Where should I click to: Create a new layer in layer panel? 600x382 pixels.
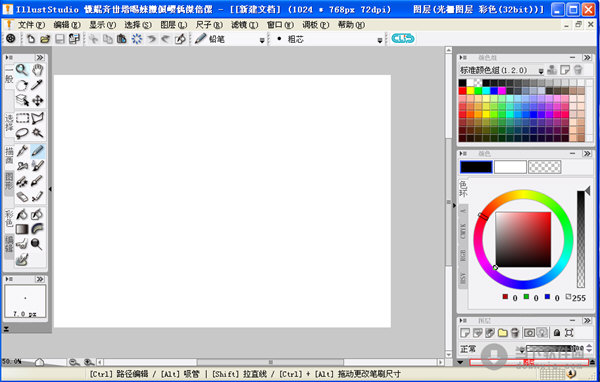[x=465, y=333]
